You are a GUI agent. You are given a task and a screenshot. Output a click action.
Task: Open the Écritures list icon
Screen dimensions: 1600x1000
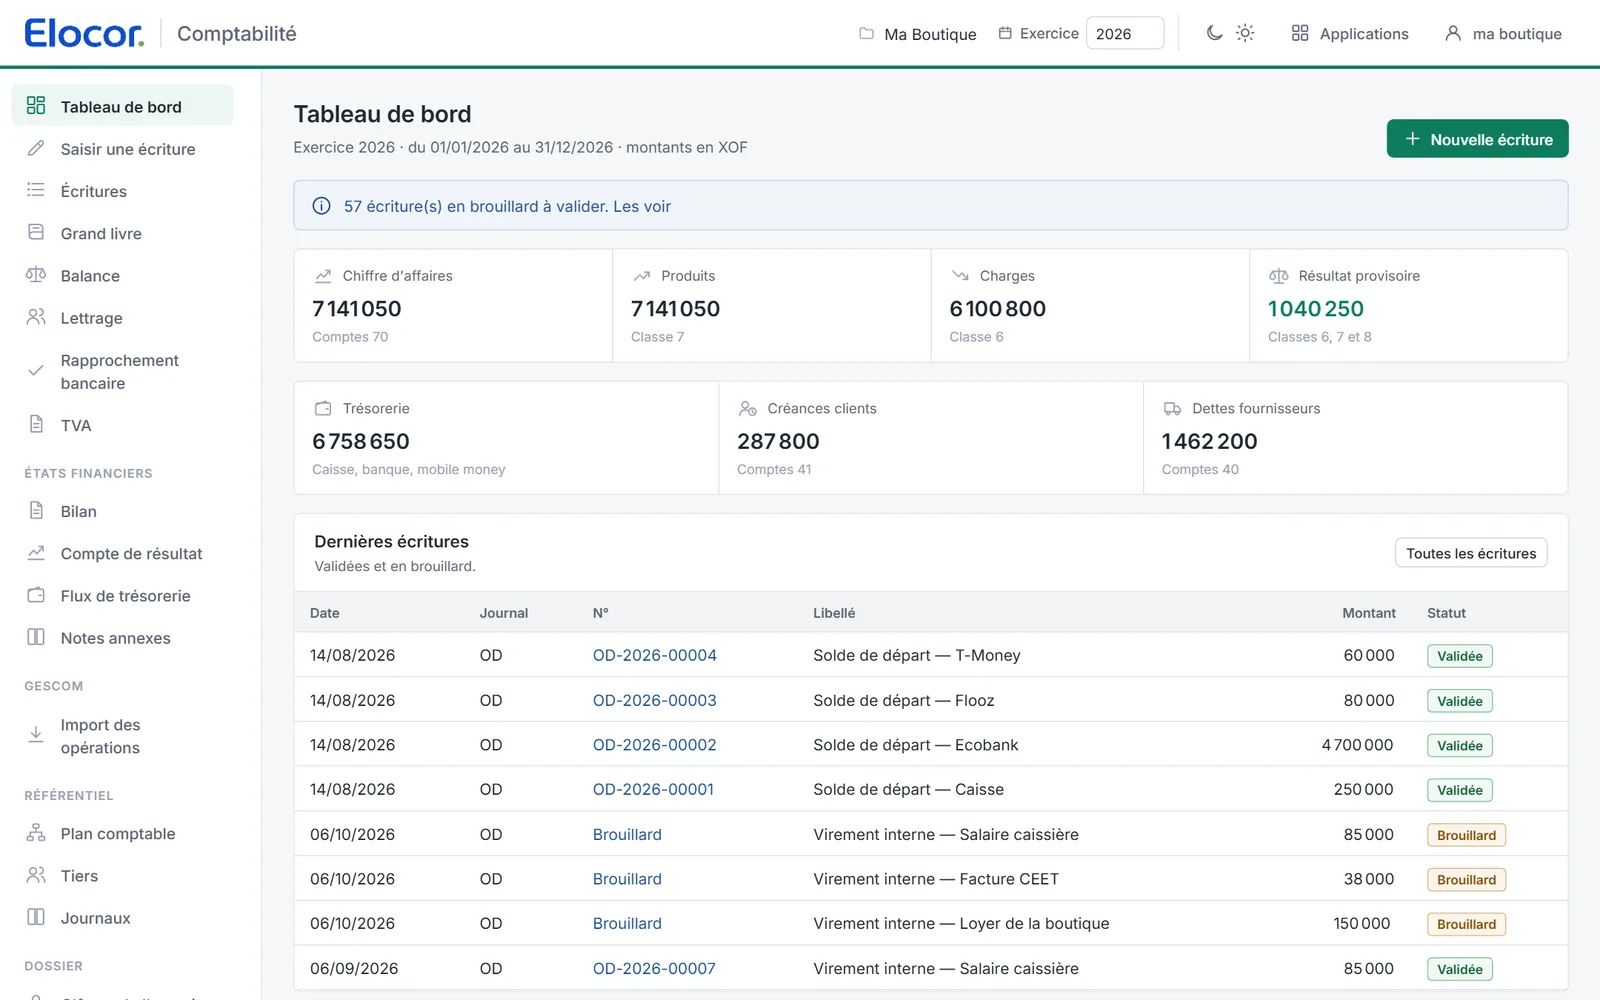(x=36, y=190)
